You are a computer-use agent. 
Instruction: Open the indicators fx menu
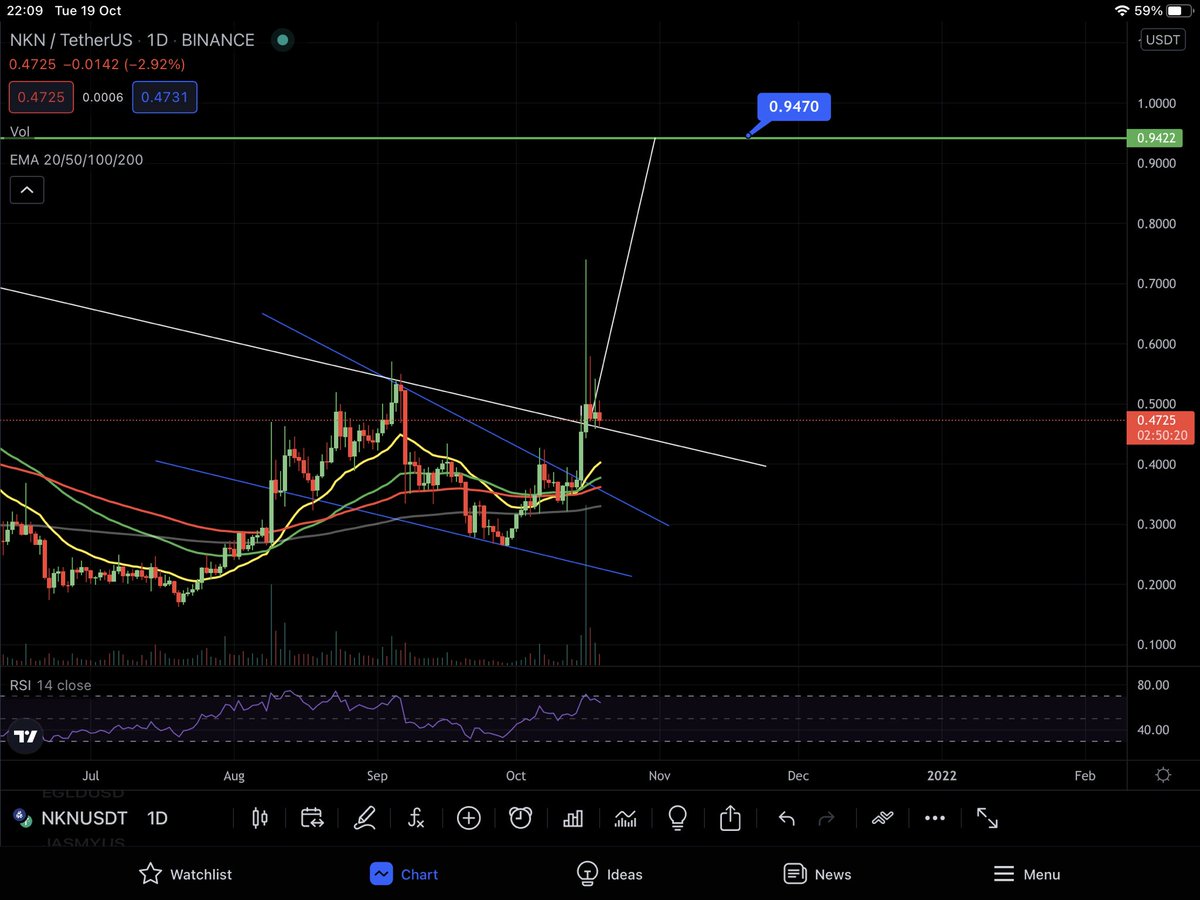pos(416,818)
